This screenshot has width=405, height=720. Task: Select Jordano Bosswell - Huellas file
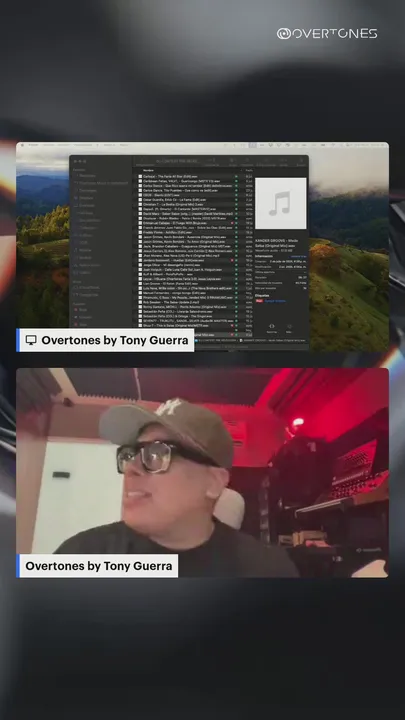pos(195,260)
